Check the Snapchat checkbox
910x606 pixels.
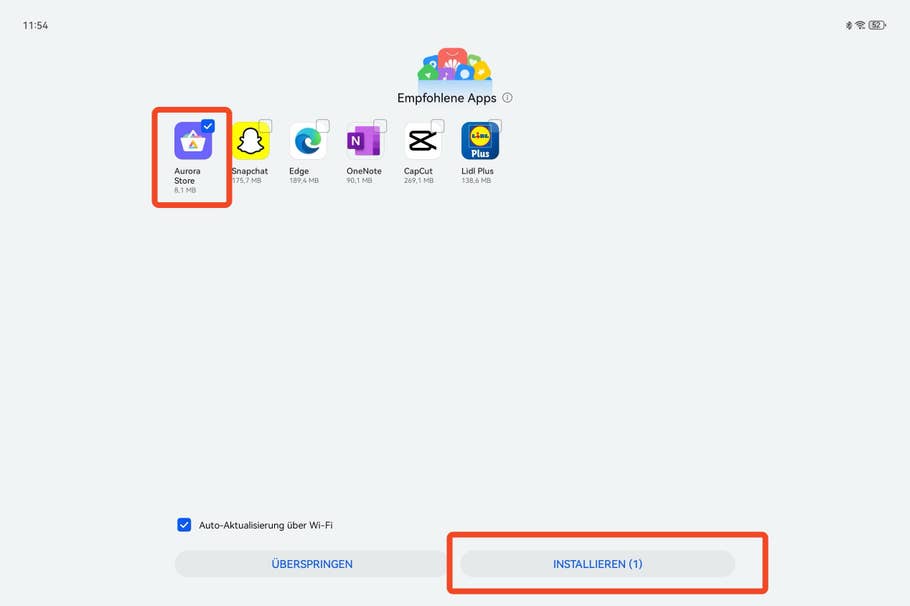(263, 124)
